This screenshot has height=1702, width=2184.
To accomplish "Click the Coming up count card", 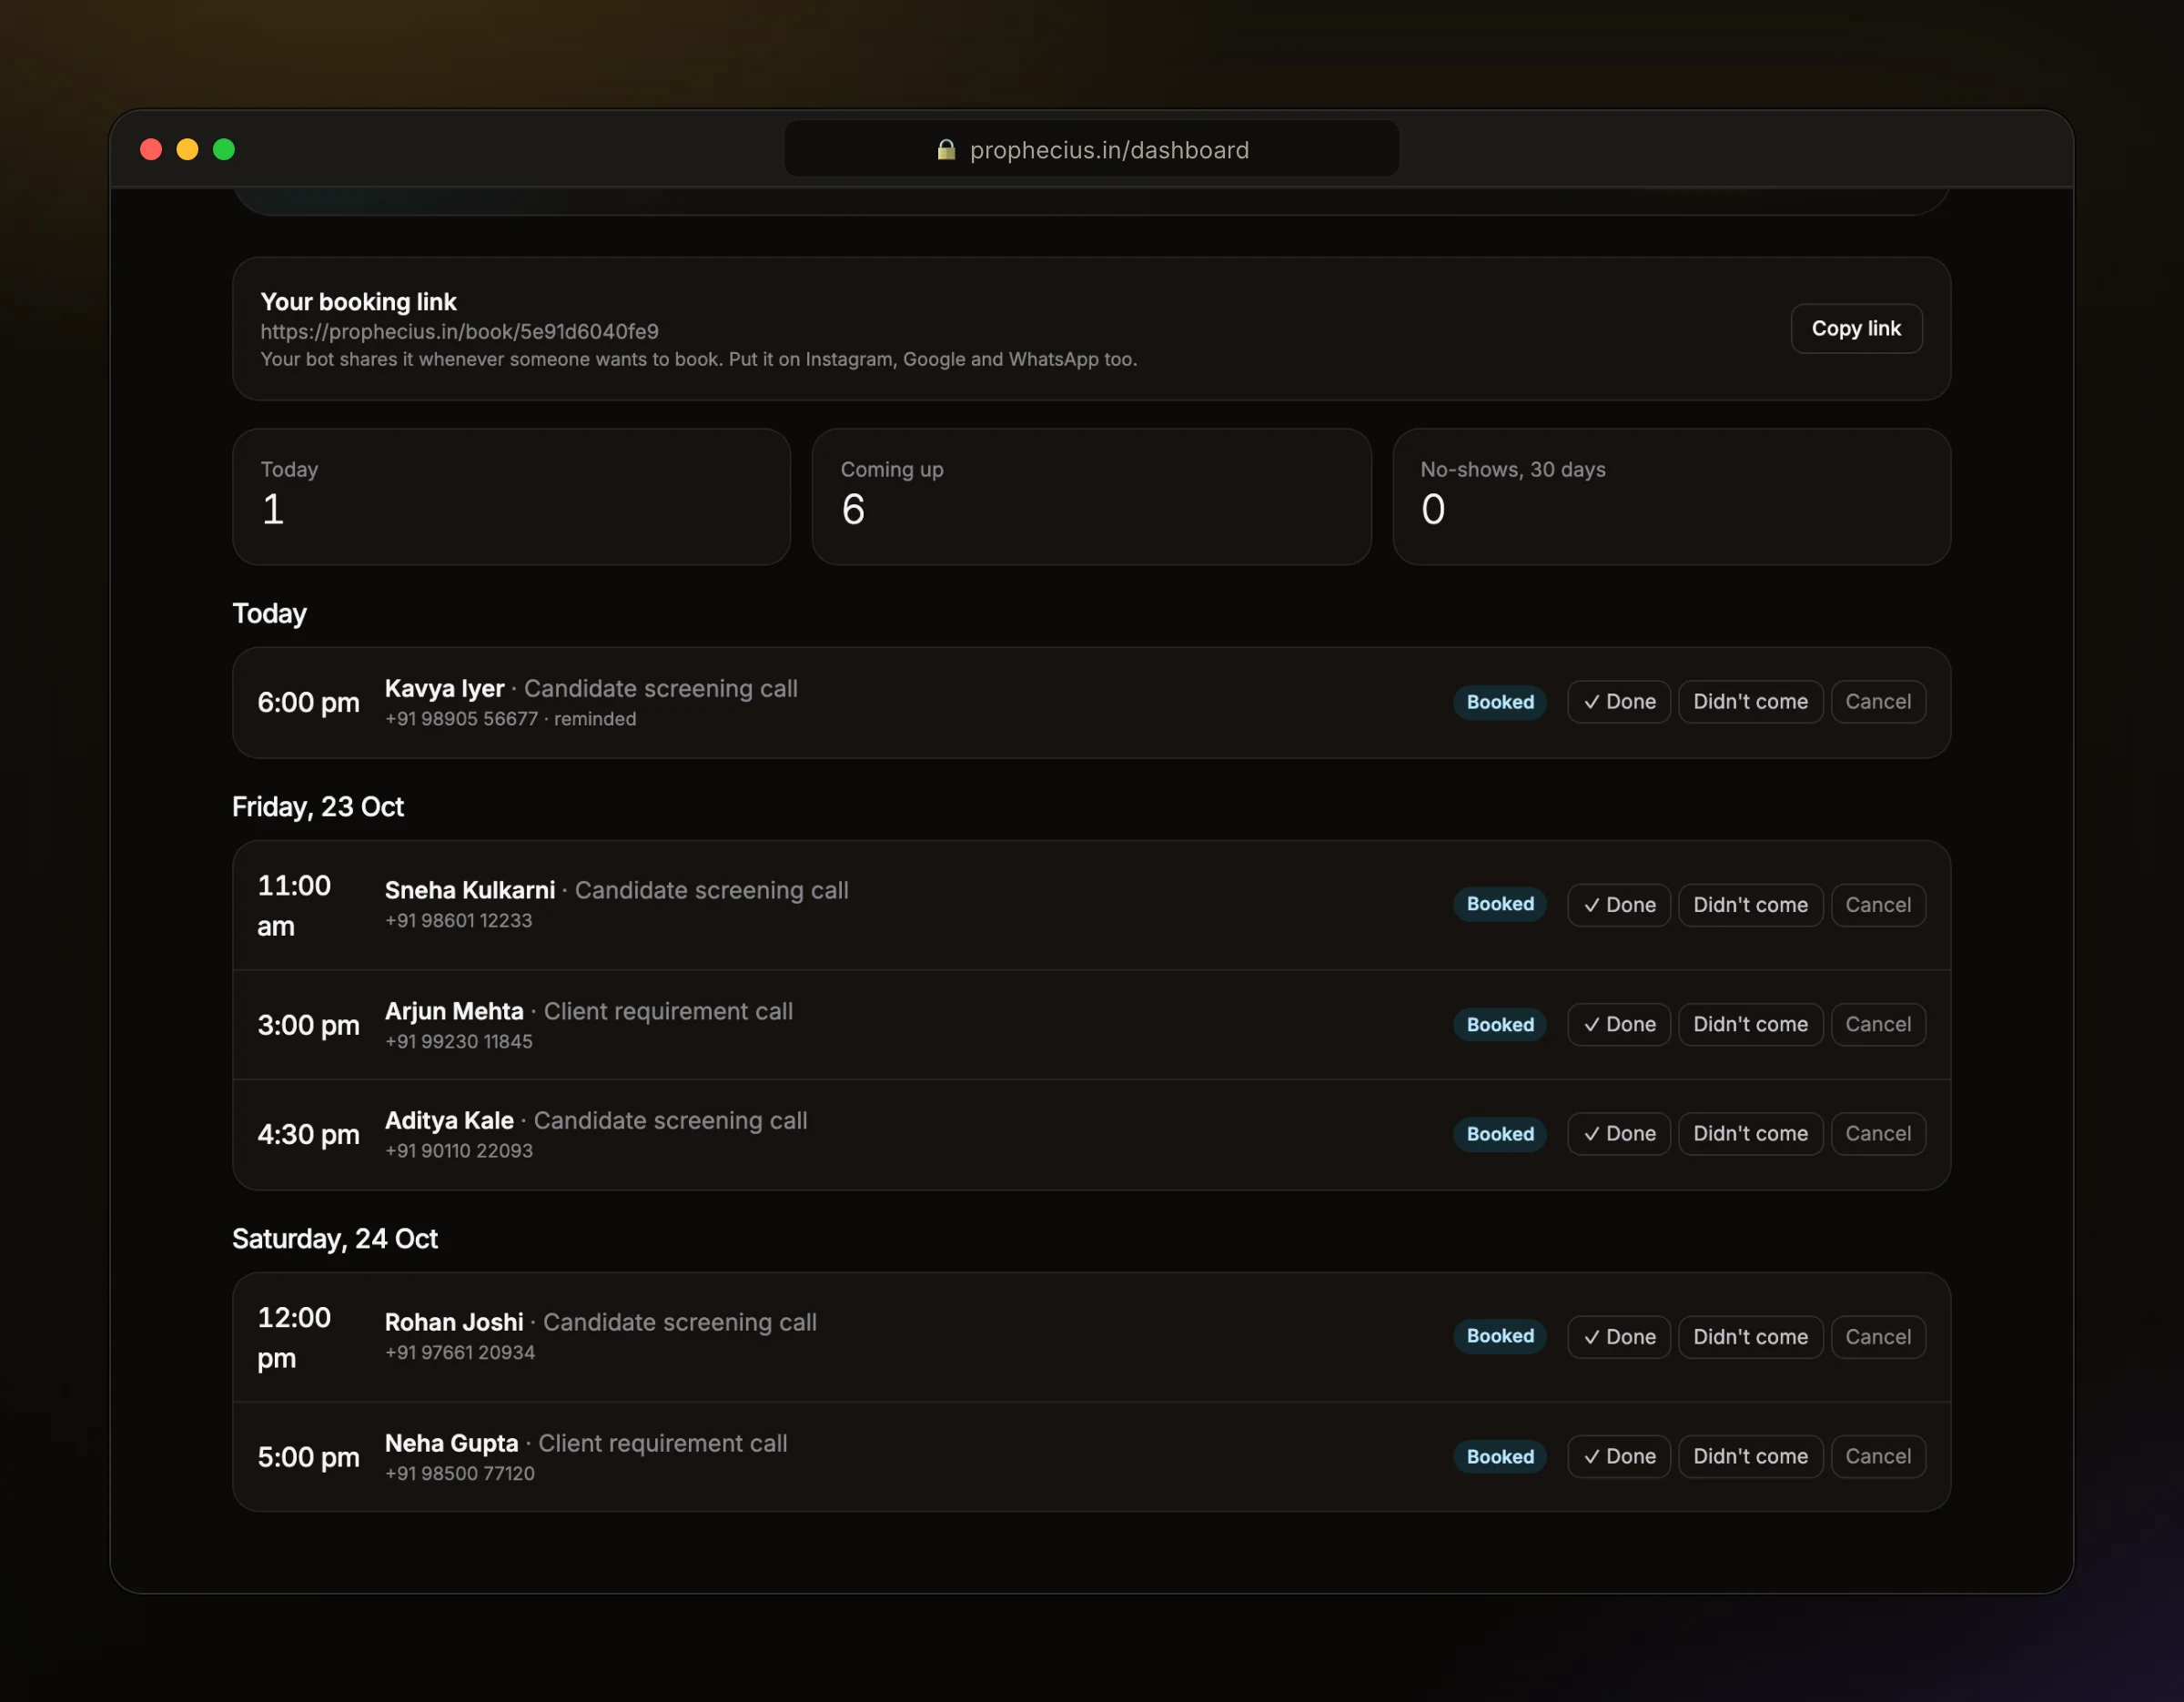I will pyautogui.click(x=1091, y=497).
